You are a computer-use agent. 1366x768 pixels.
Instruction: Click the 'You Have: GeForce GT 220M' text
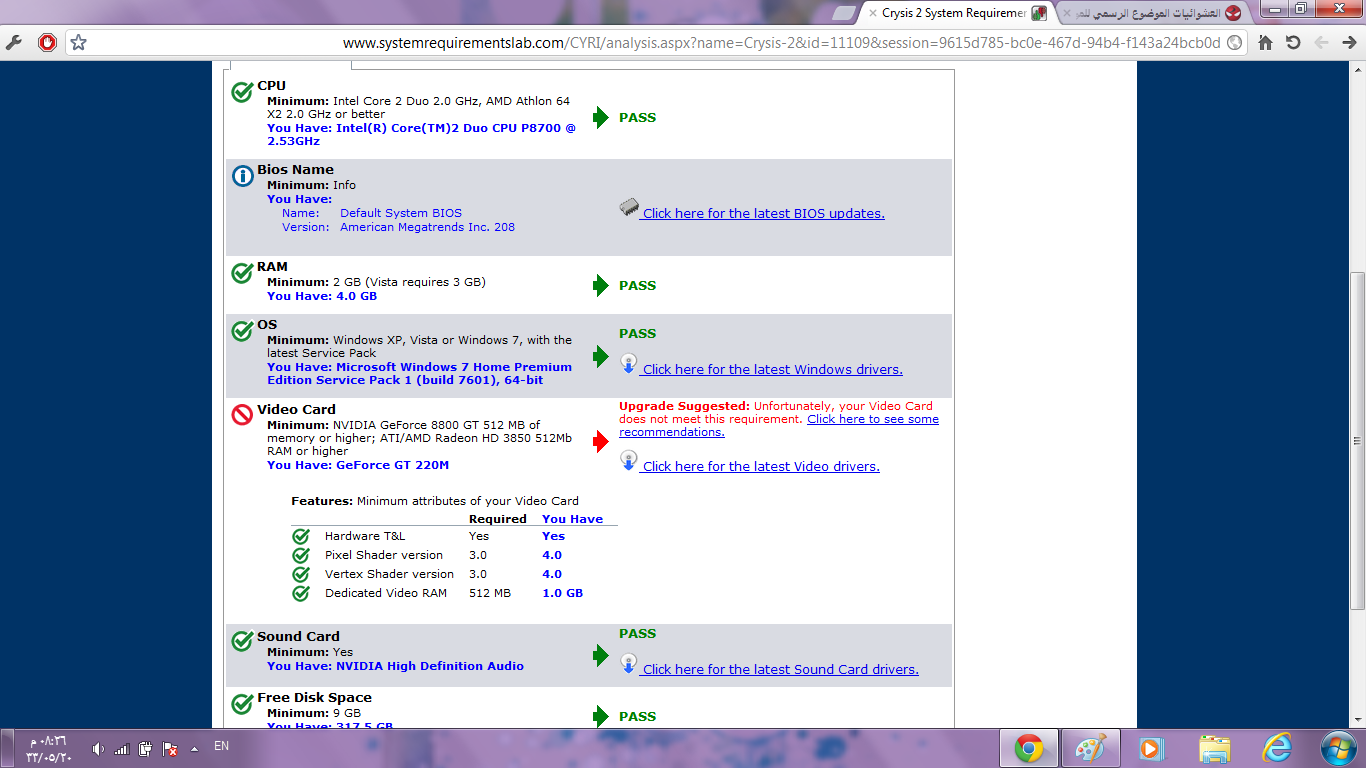(358, 465)
